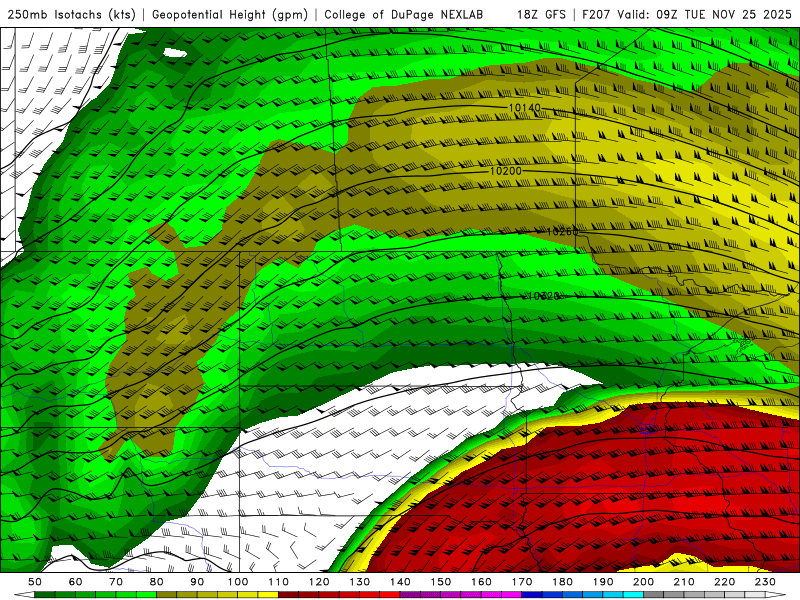The width and height of the screenshot is (800, 600).
Task: Click the 10140 height contour label
Action: [x=524, y=108]
